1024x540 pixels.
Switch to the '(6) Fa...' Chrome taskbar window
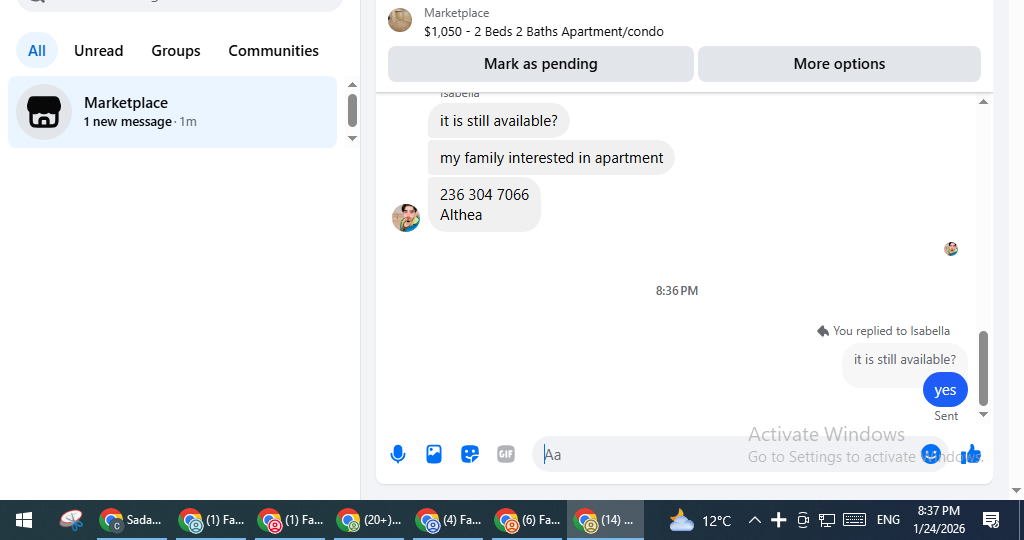pos(528,520)
